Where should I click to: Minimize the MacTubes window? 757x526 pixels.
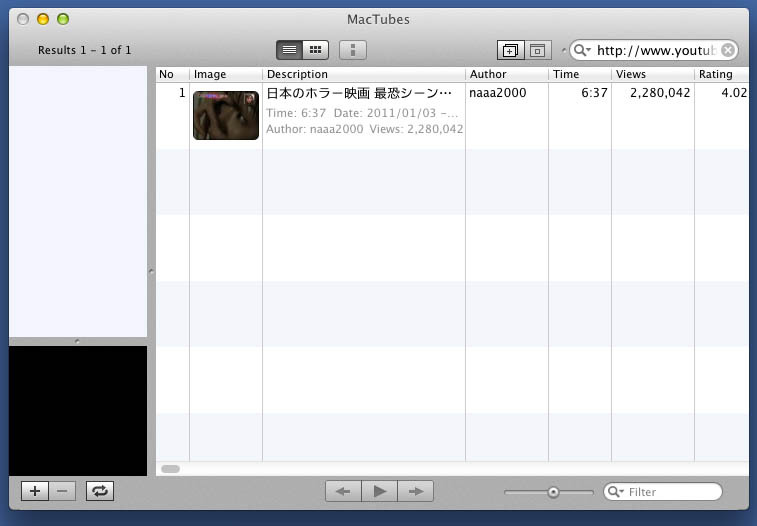click(43, 19)
